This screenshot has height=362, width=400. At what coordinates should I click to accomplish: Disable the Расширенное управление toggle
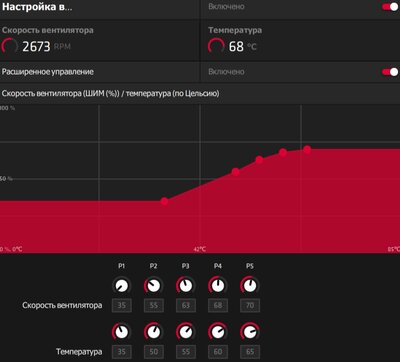click(390, 72)
